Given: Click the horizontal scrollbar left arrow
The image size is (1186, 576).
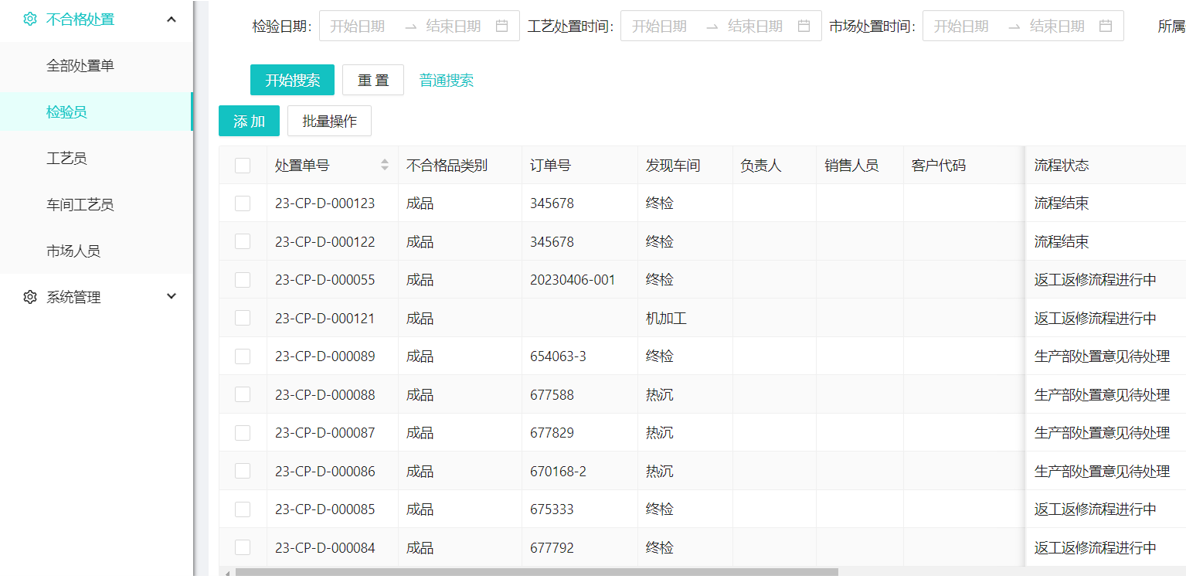Looking at the screenshot, I should (227, 573).
